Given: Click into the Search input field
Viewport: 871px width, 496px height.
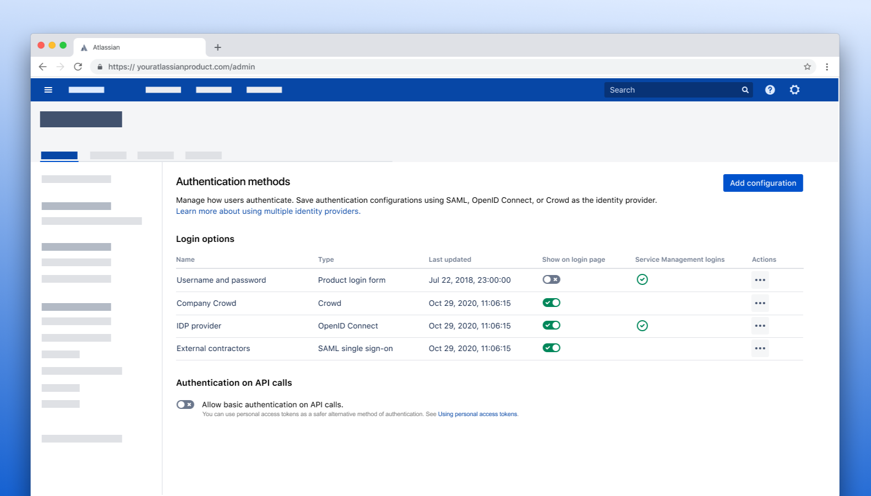Looking at the screenshot, I should [670, 90].
